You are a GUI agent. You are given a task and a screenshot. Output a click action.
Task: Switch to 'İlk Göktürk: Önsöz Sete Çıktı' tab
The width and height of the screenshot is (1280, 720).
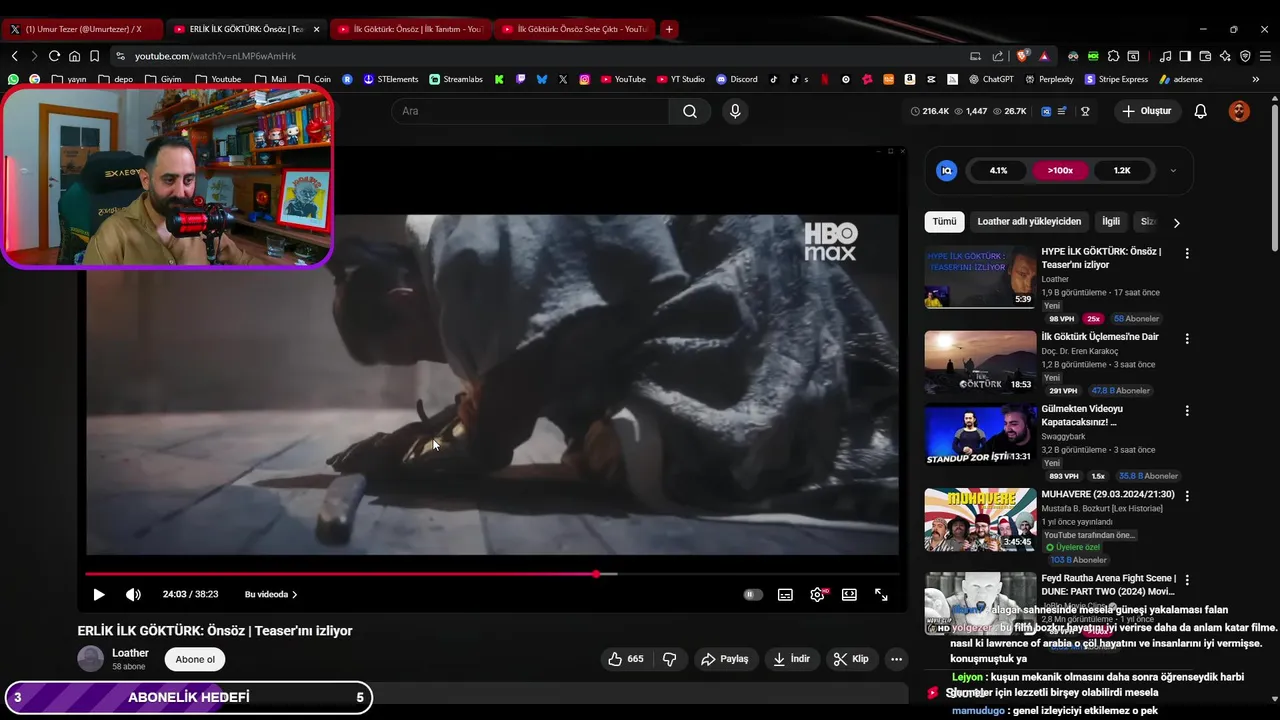click(x=574, y=29)
